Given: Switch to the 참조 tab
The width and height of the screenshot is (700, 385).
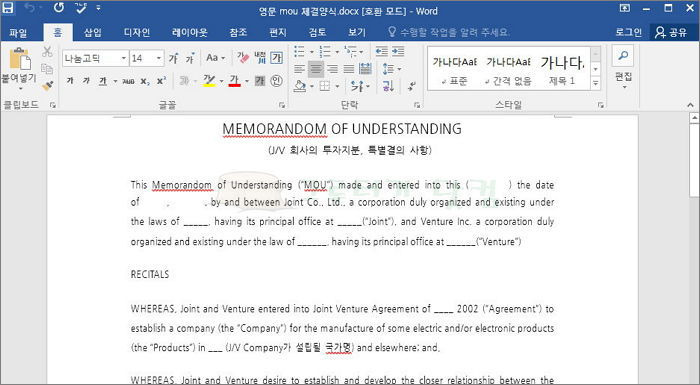Looking at the screenshot, I should point(238,32).
